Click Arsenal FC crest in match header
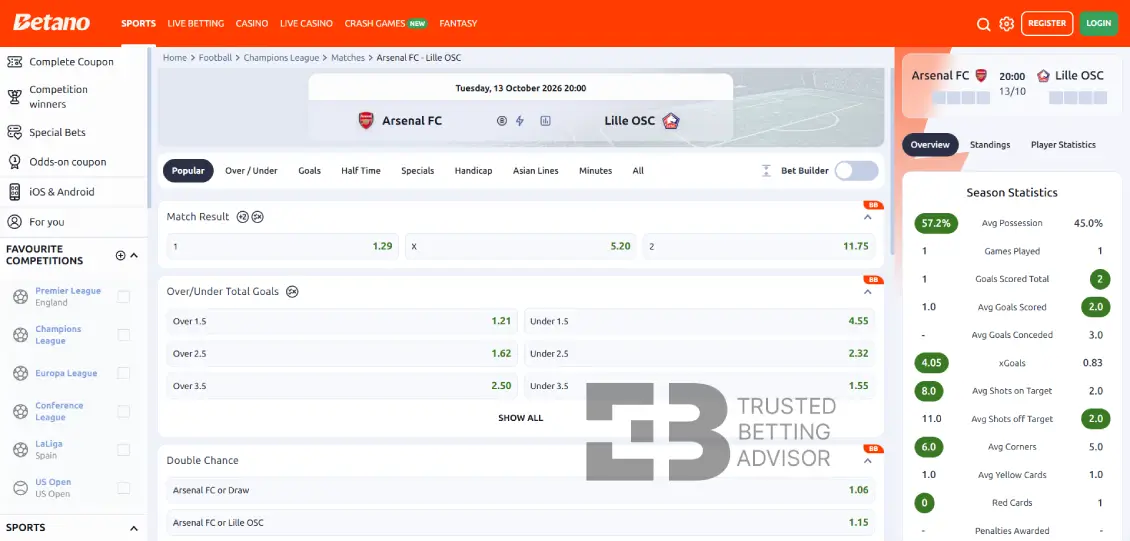Image resolution: width=1130 pixels, height=541 pixels. [x=366, y=120]
